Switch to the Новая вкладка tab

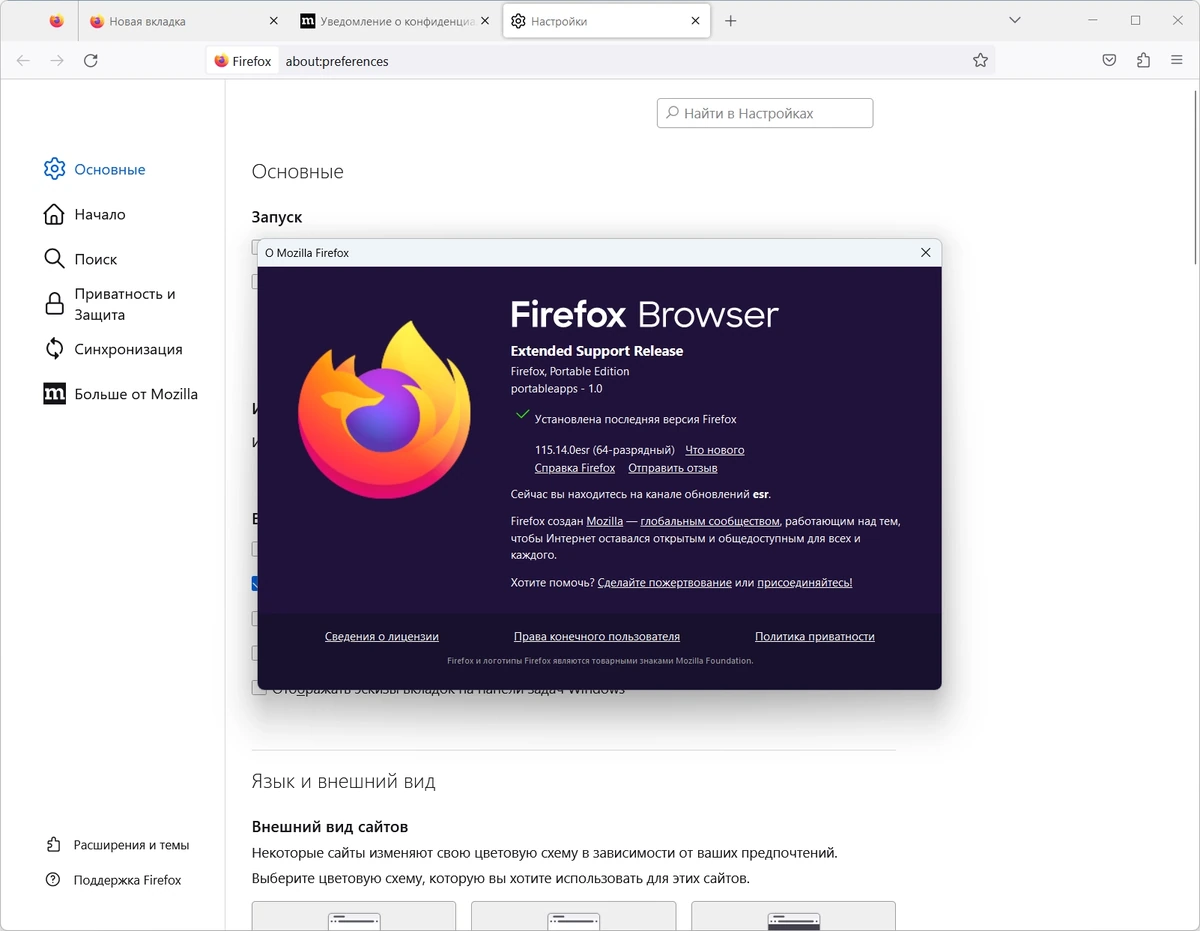pyautogui.click(x=183, y=21)
